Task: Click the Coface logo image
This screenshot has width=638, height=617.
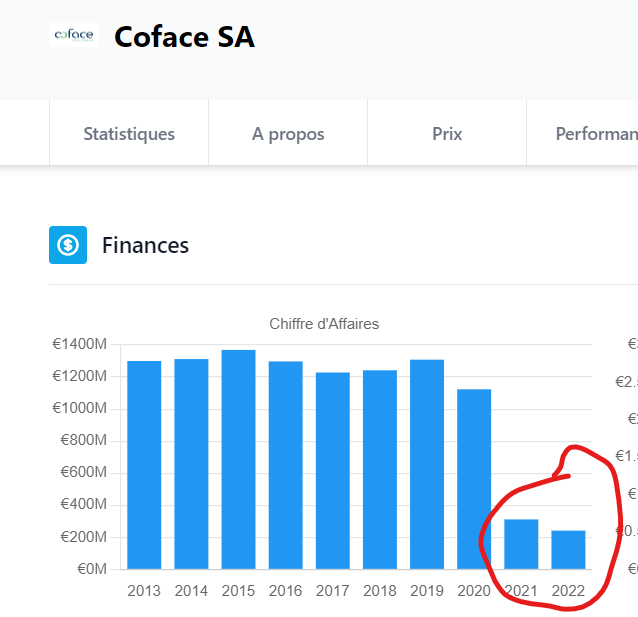Action: point(74,35)
